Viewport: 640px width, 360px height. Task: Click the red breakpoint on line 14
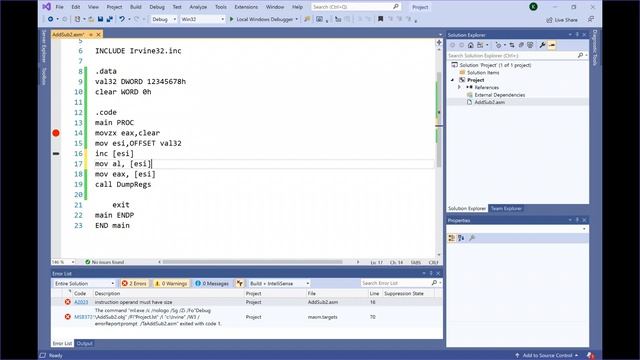click(x=56, y=133)
